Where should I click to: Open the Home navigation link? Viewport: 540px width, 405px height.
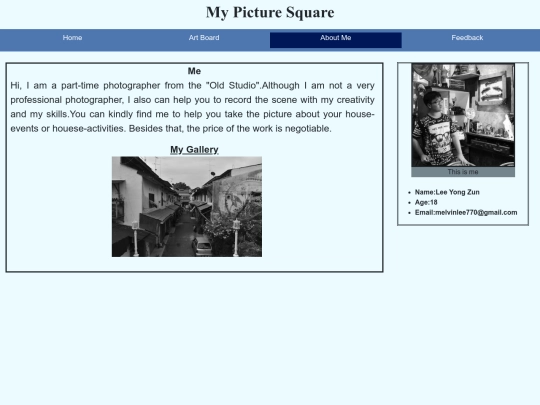click(72, 38)
